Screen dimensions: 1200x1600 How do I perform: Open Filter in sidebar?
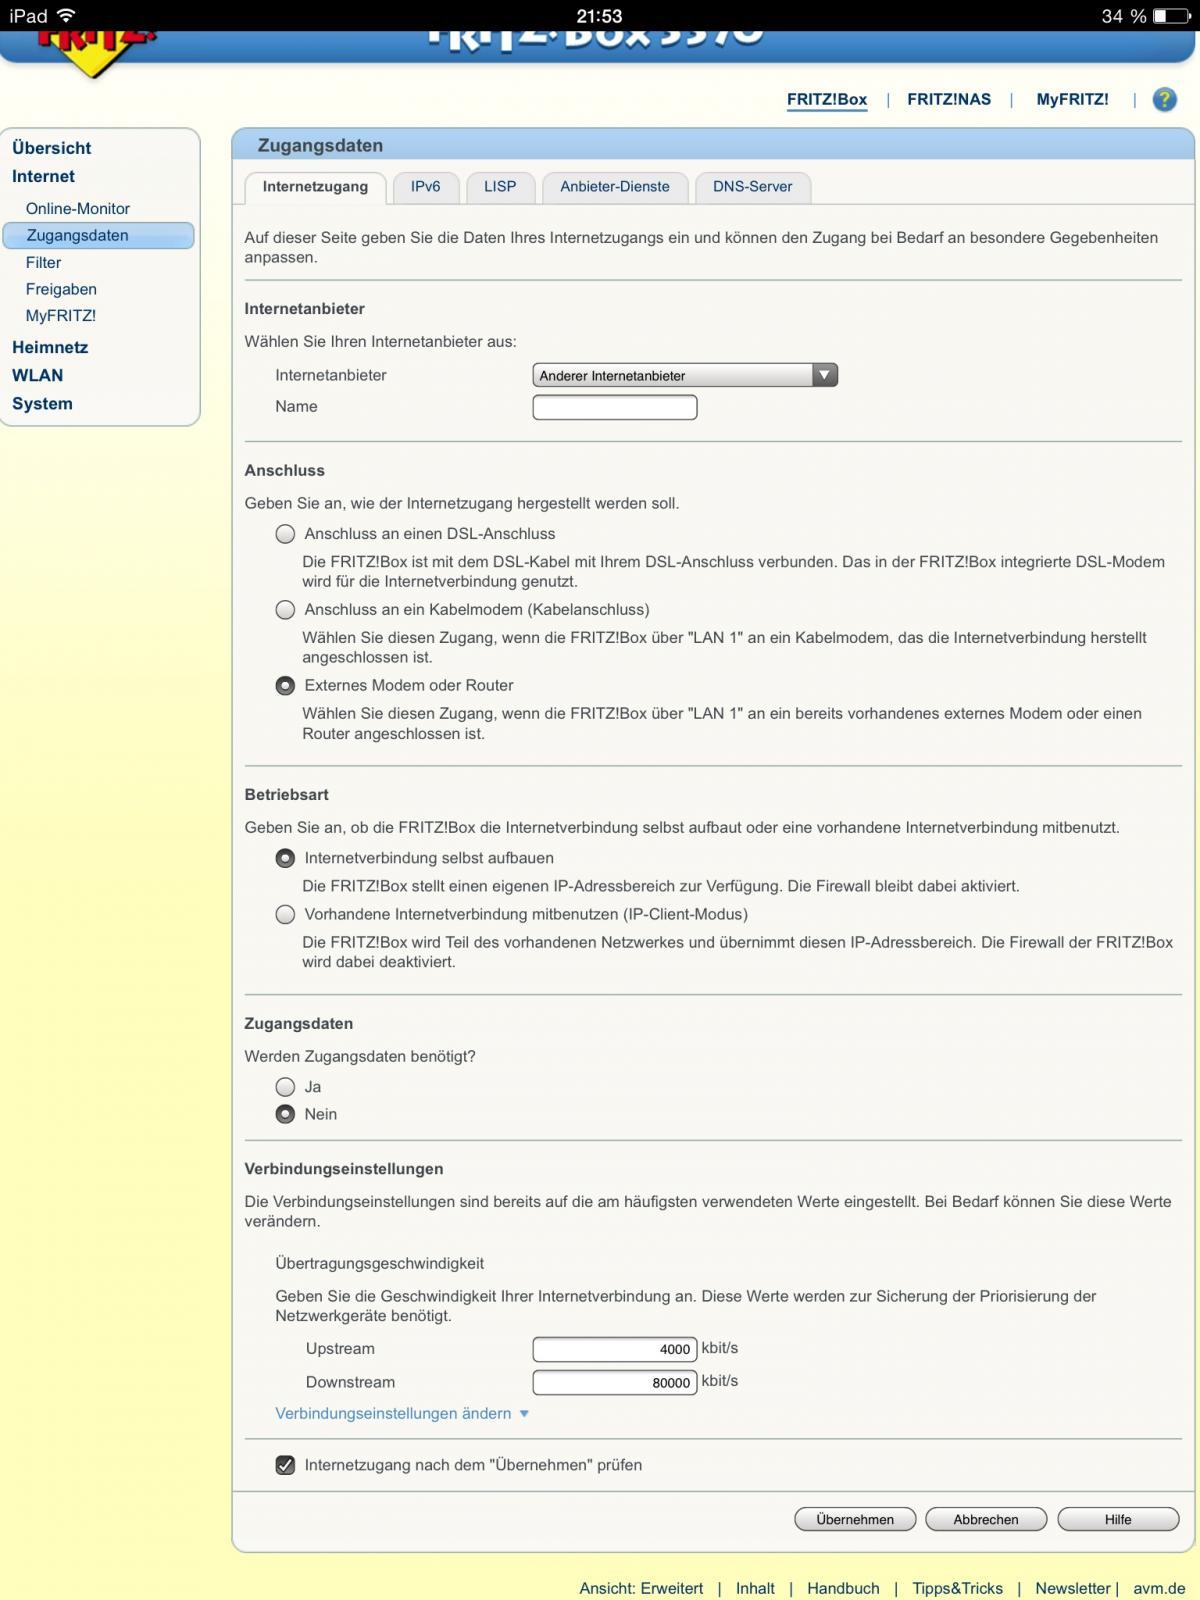click(44, 262)
